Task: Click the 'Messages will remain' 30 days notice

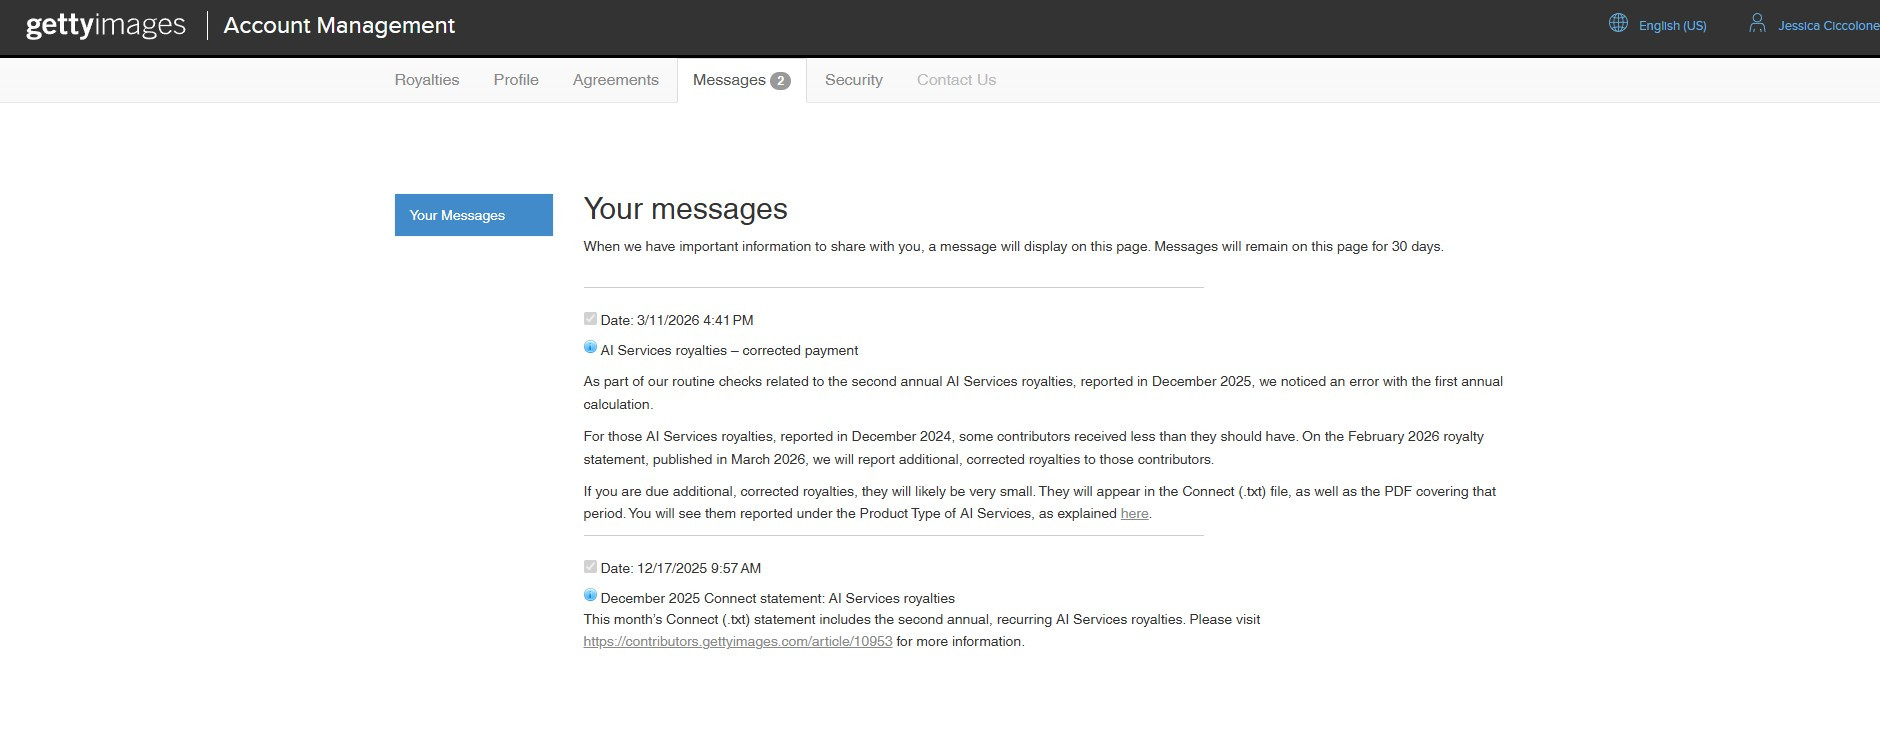Action: click(1299, 247)
